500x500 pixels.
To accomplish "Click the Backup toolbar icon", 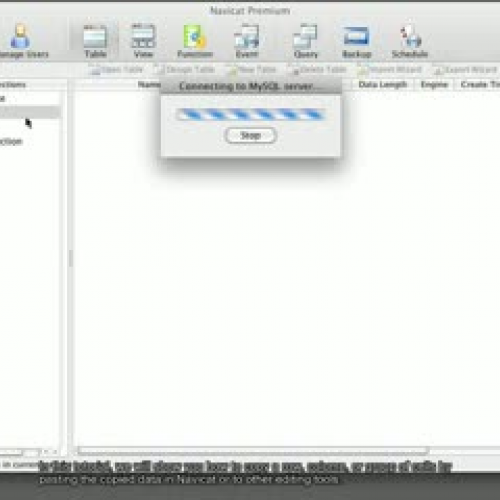I will 356,42.
